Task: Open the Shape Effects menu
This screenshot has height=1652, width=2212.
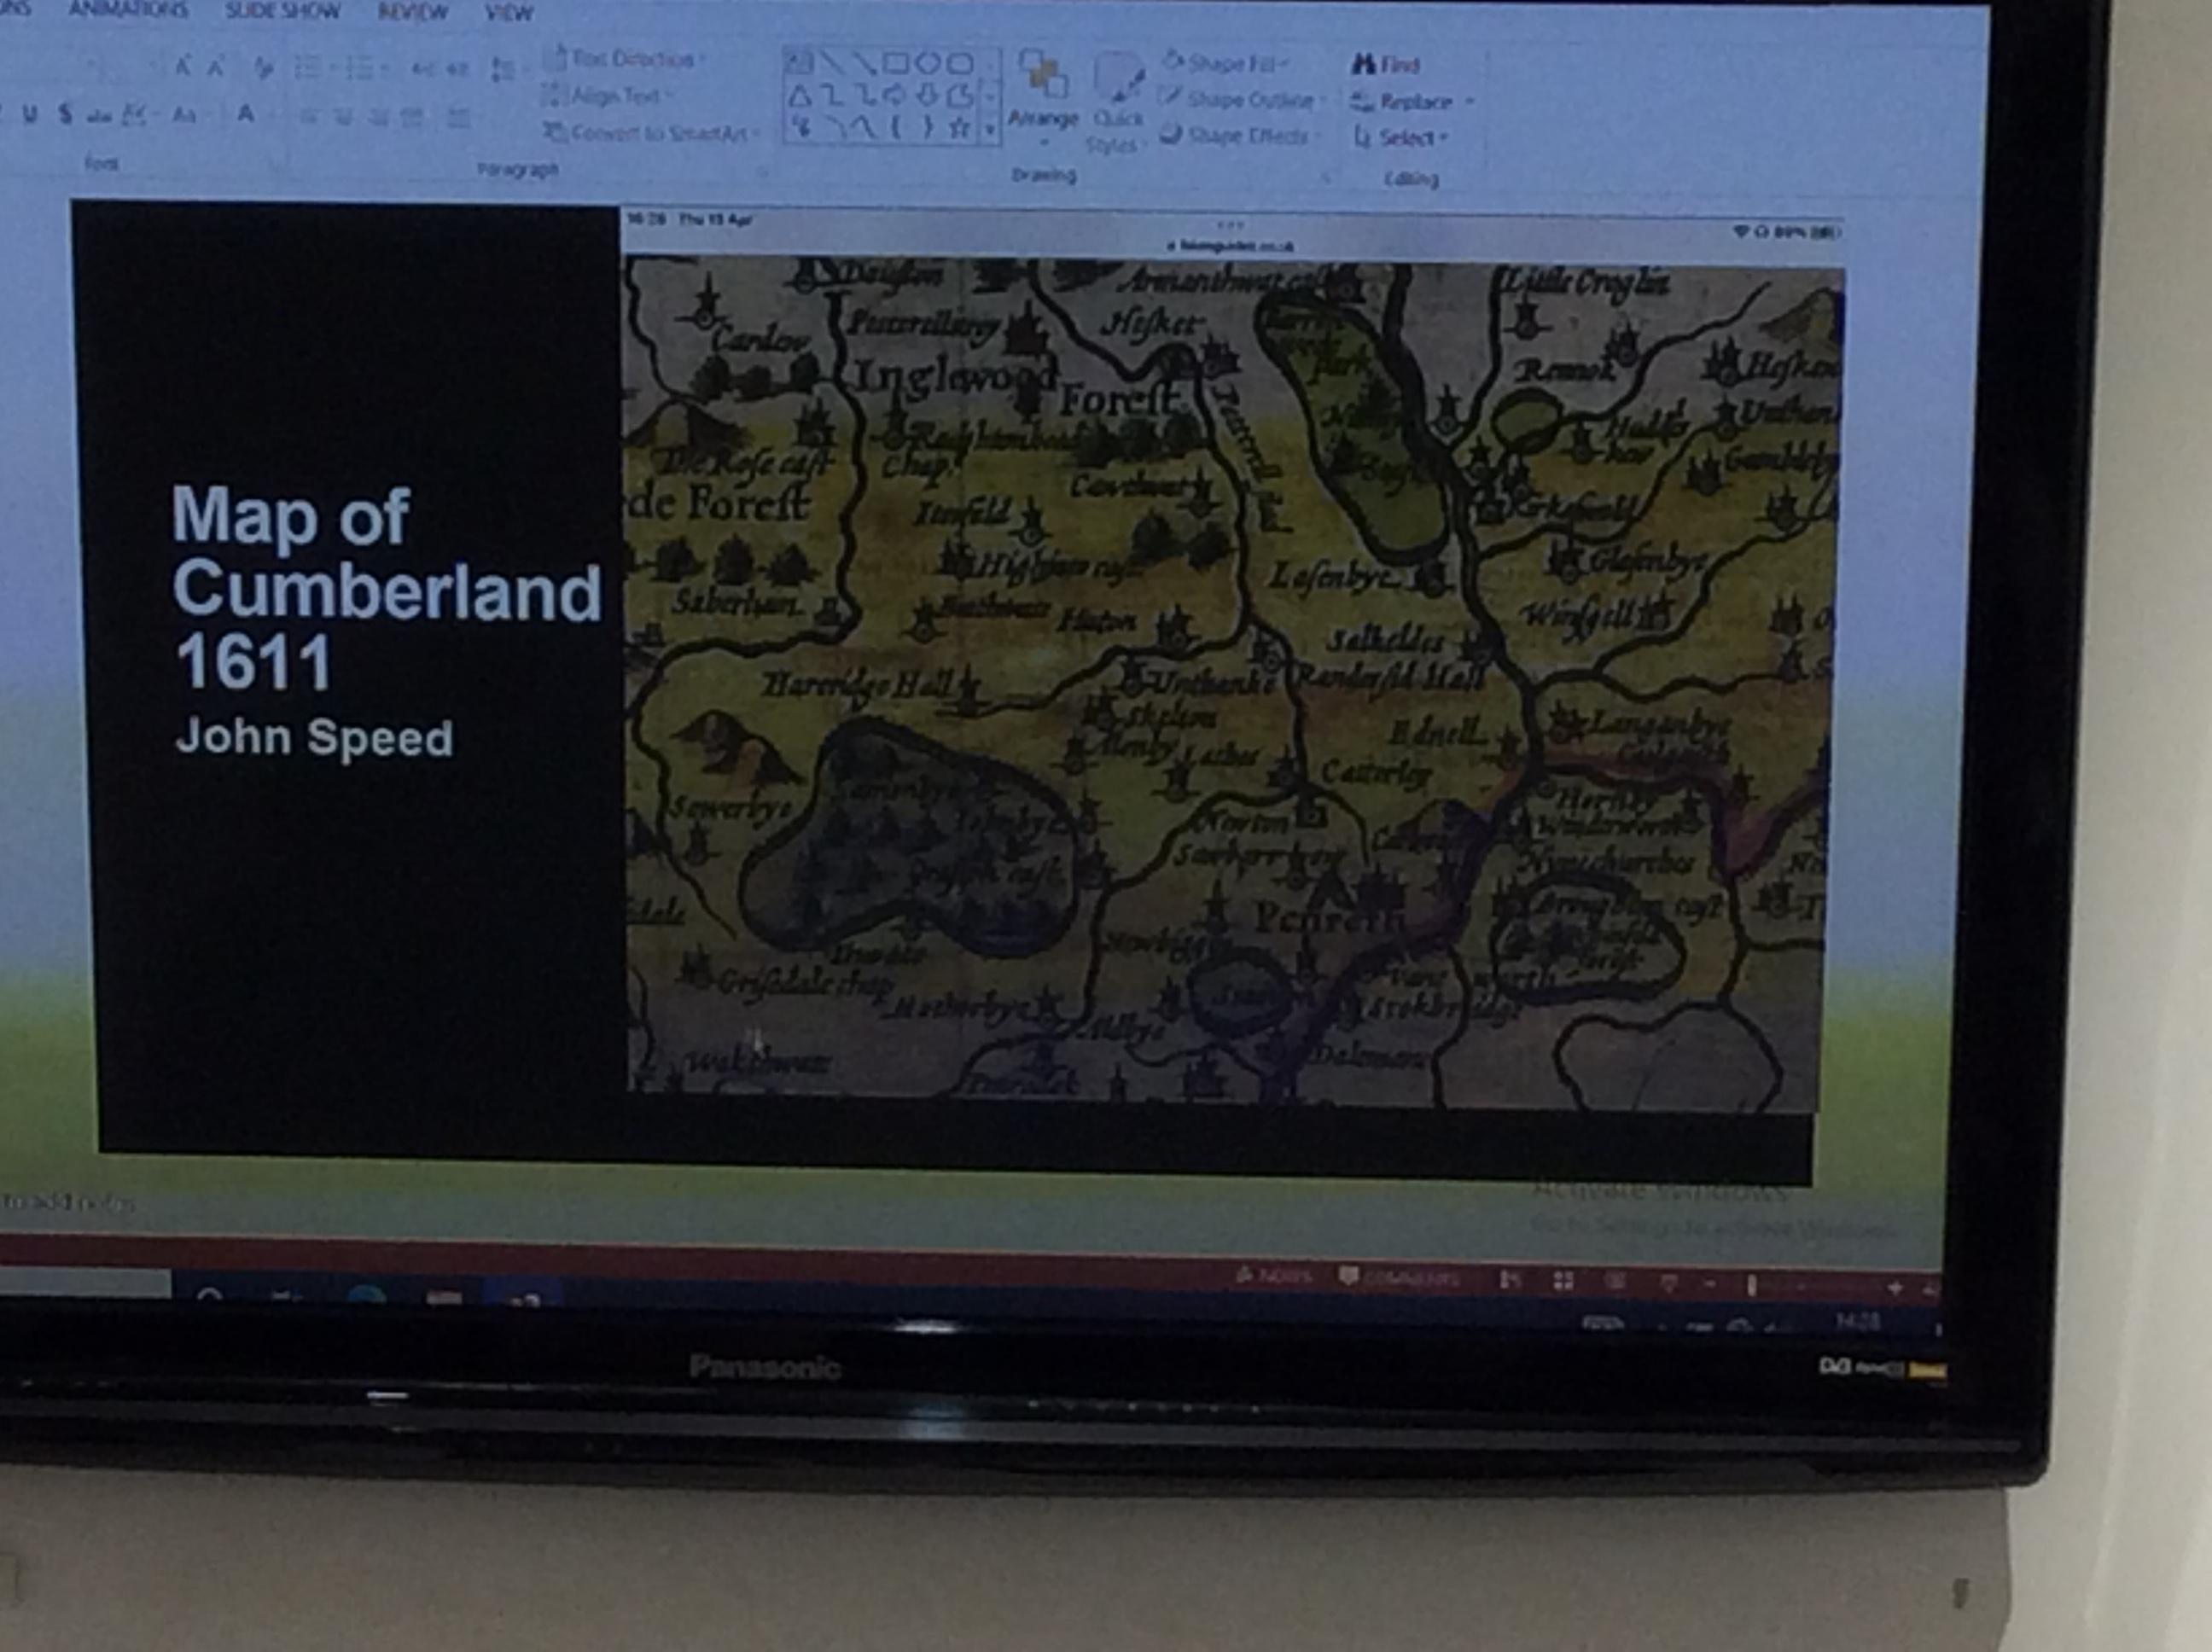Action: coord(1240,135)
